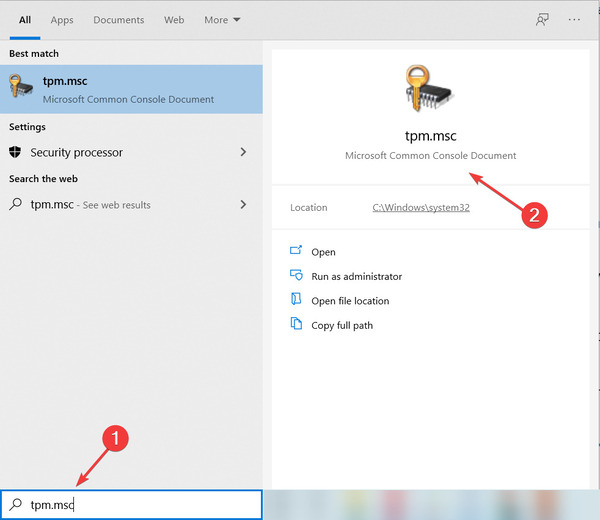600x520 pixels.
Task: Open the C:\Windows\system32 location link
Action: [x=421, y=207]
